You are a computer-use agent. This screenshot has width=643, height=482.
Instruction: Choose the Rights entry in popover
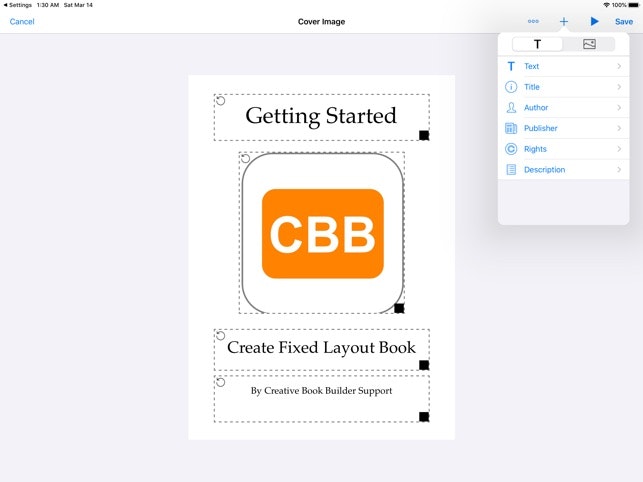coord(563,149)
